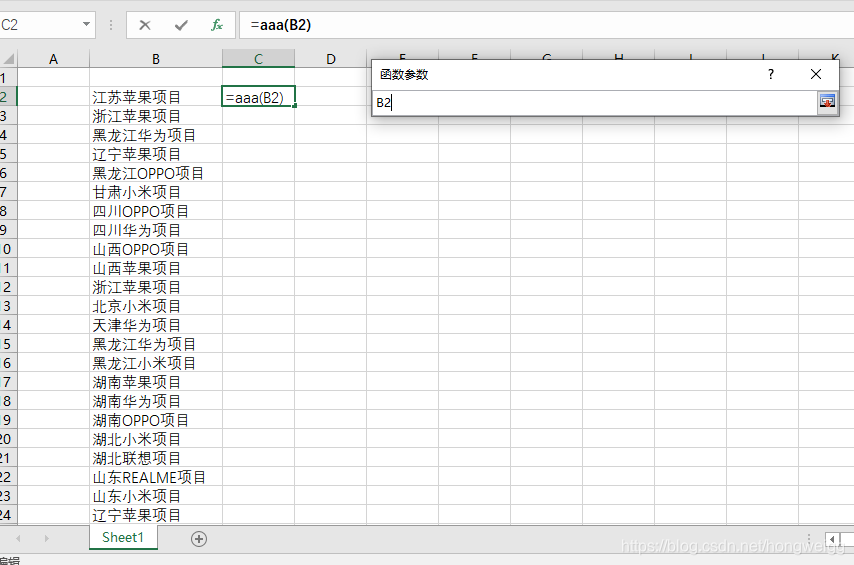Click cell 山西苹果项目
This screenshot has width=854, height=565.
pos(156,268)
